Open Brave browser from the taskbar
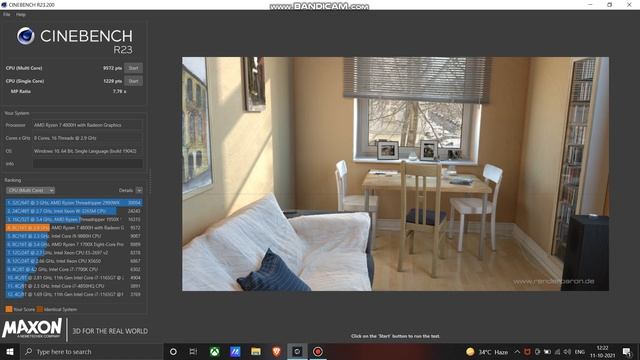640x360 pixels. pyautogui.click(x=276, y=351)
